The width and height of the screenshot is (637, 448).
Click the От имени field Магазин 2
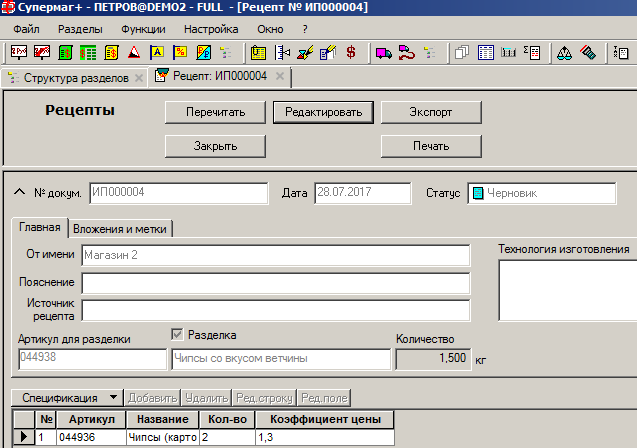tap(276, 255)
